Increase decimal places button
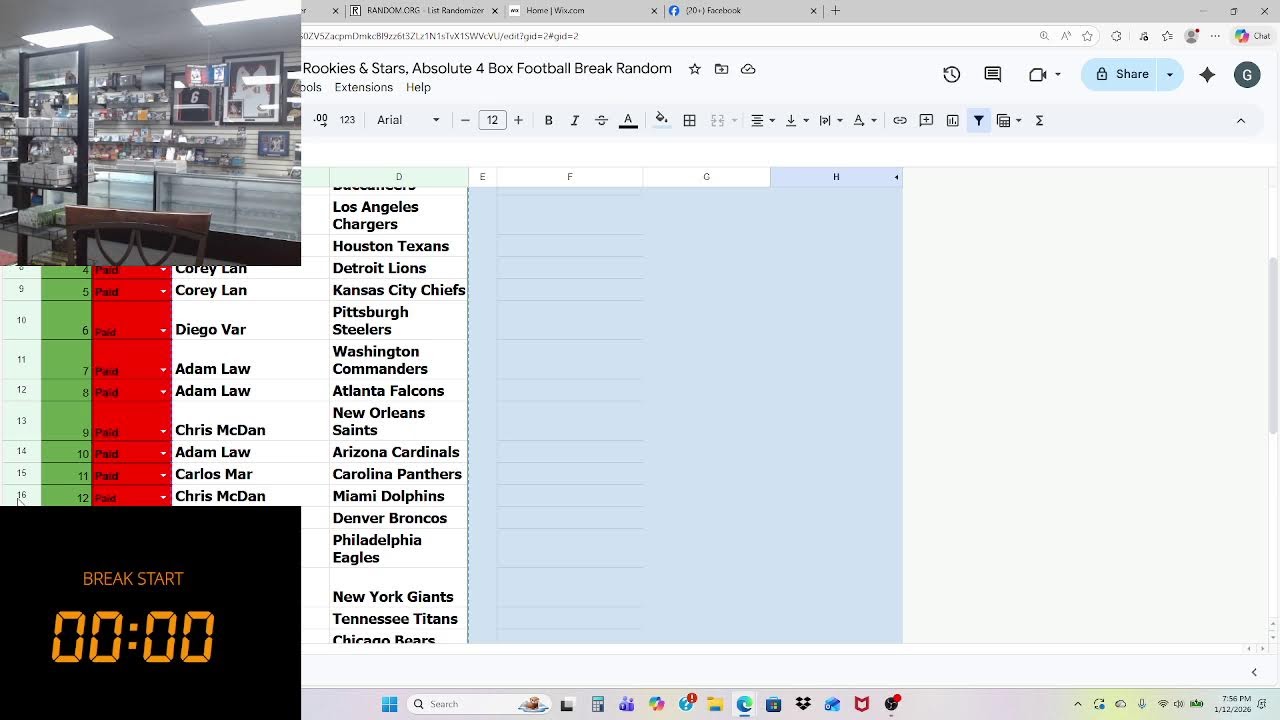Viewport: 1280px width, 720px height. point(320,120)
